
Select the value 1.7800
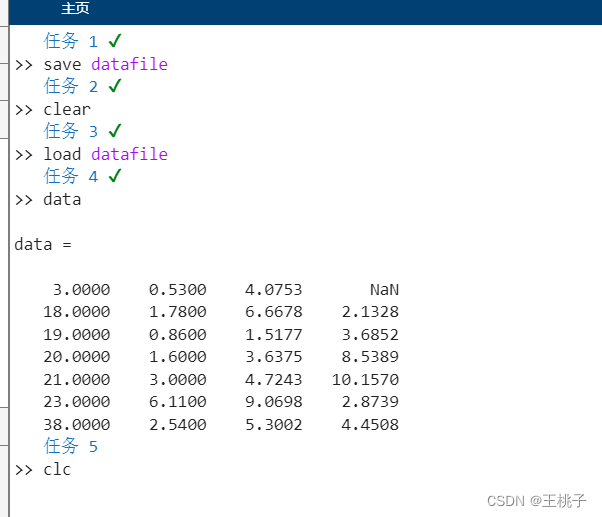pyautogui.click(x=178, y=312)
